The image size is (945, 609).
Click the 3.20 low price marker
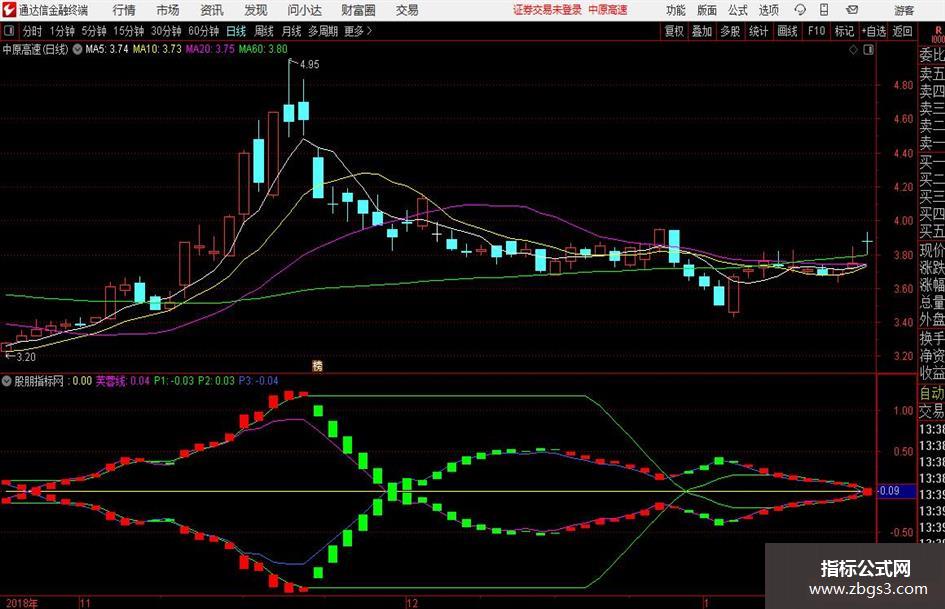(26, 357)
